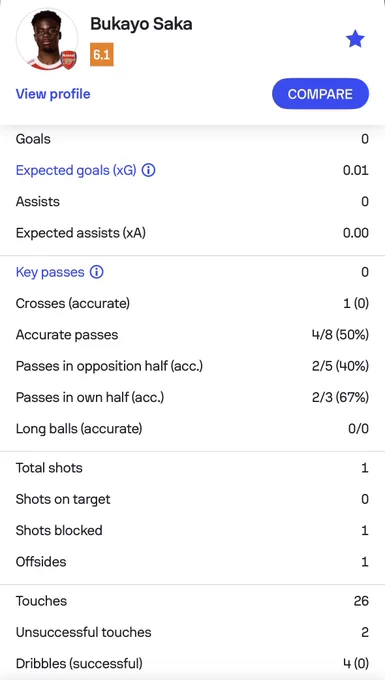
Task: Open the View profile link
Action: [53, 94]
